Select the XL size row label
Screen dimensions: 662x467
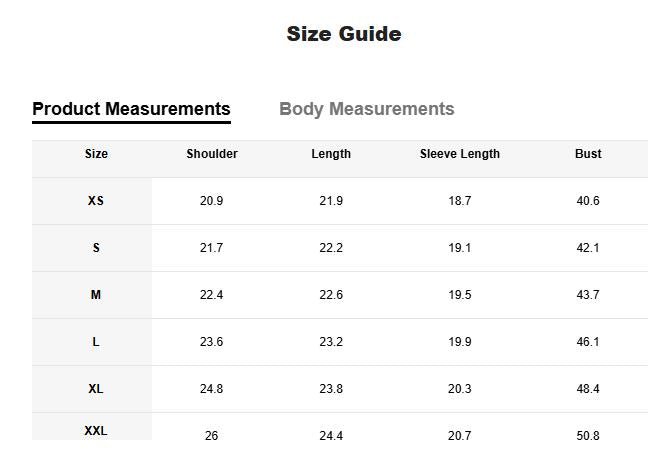(96, 389)
